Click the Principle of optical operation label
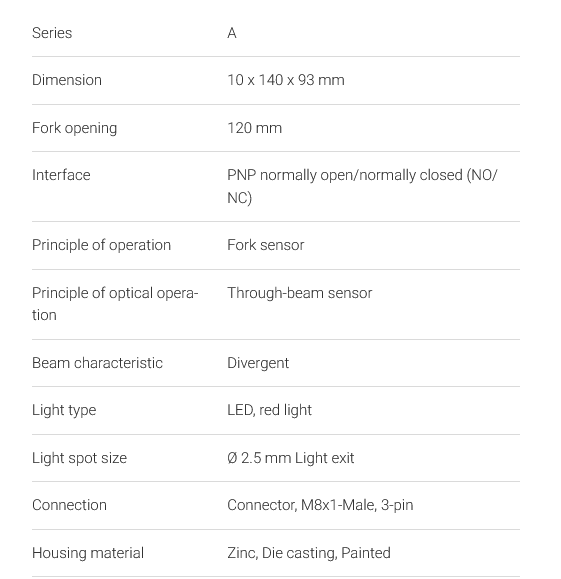 [x=115, y=304]
